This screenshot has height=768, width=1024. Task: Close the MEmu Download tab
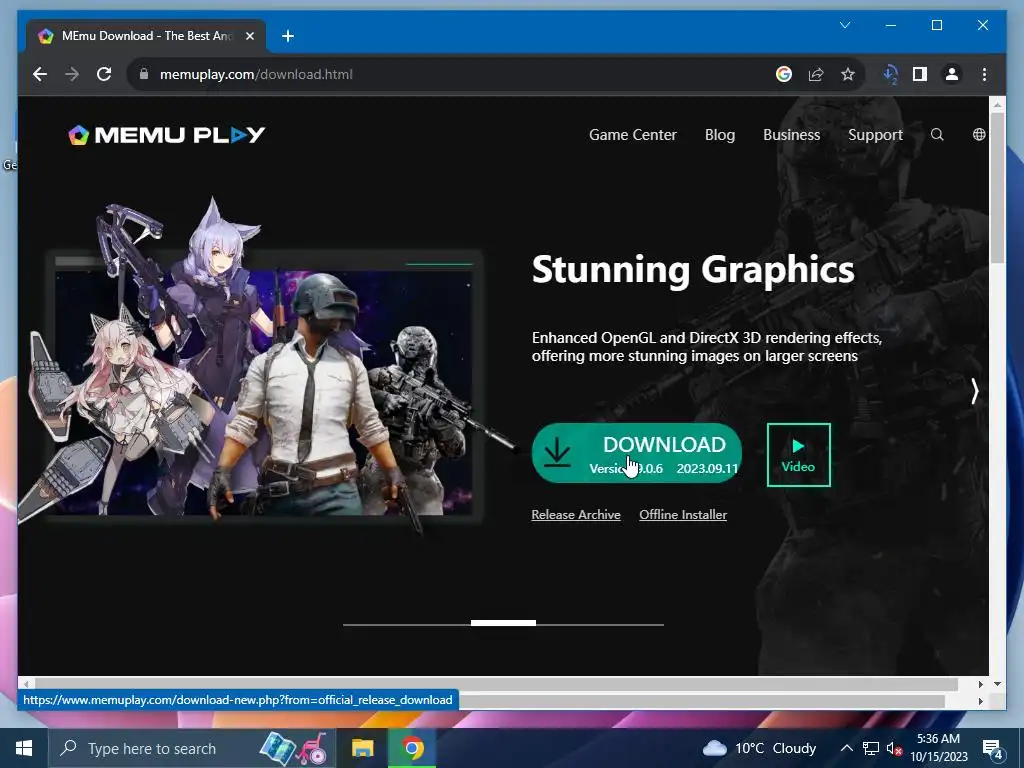pos(249,36)
